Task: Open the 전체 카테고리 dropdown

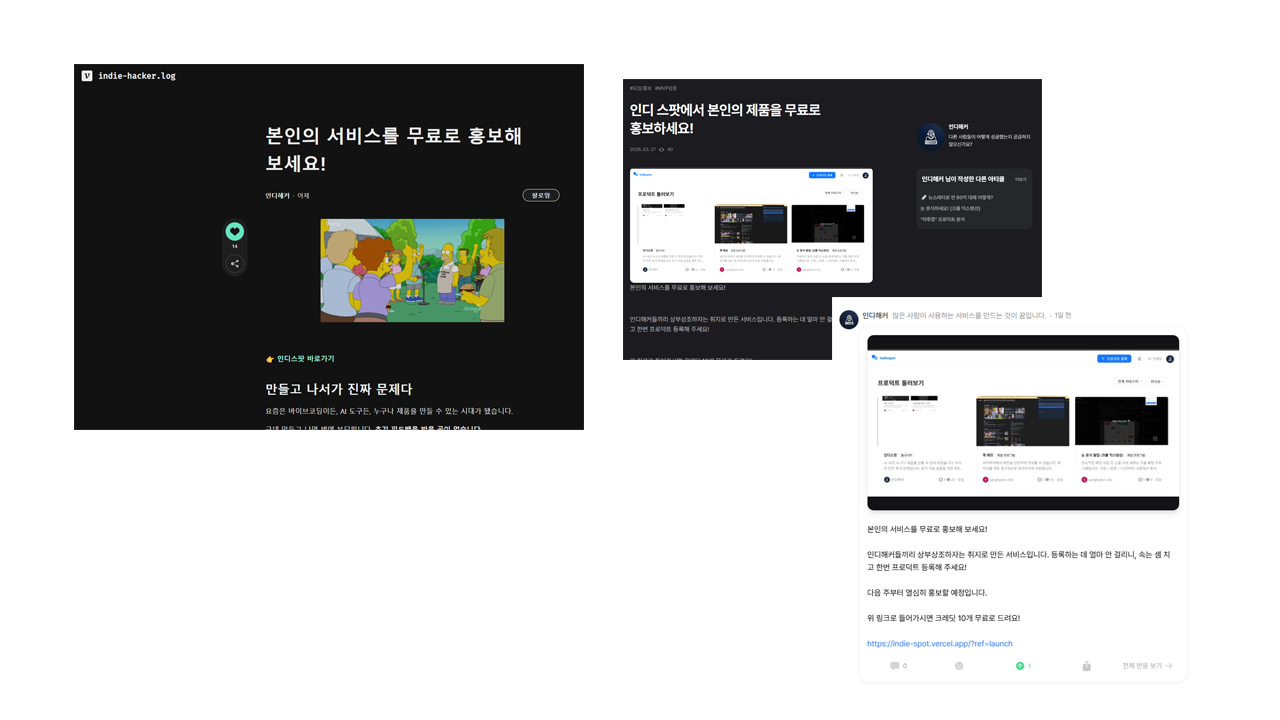Action: point(1128,382)
